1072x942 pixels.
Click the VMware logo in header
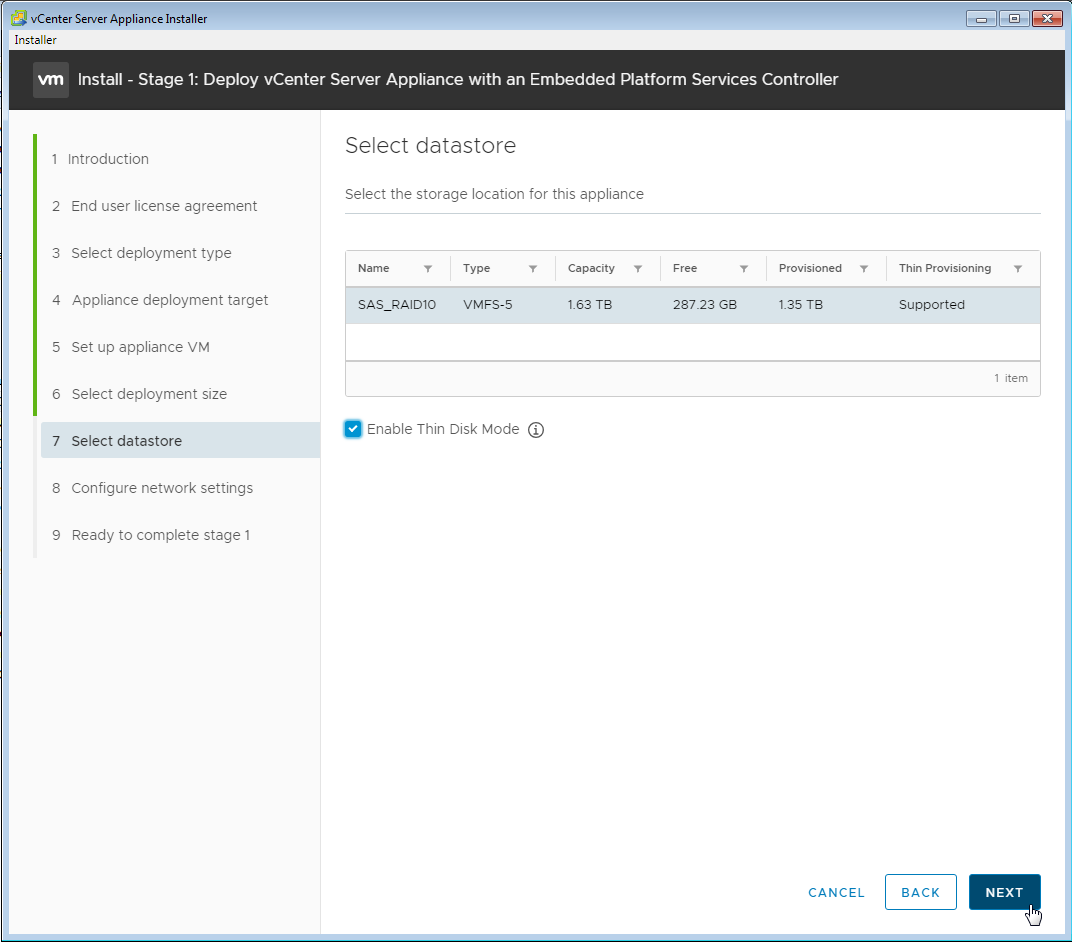click(x=50, y=80)
